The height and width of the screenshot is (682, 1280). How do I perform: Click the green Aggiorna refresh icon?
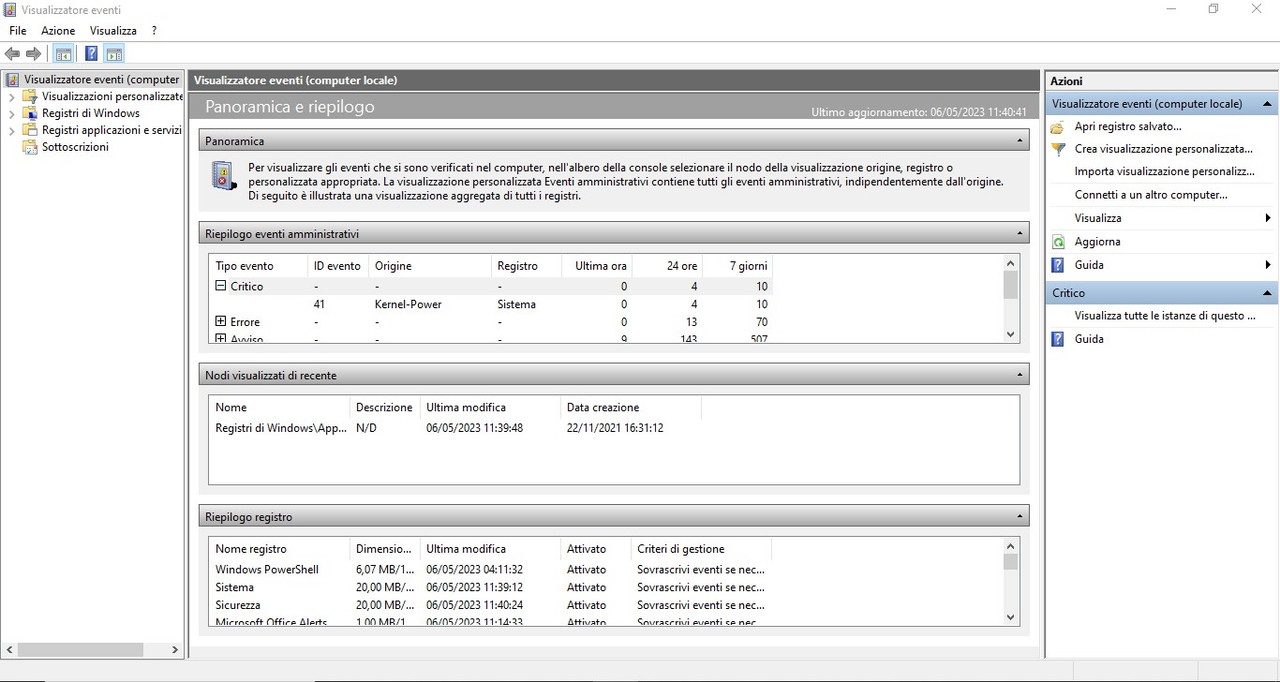tap(1058, 242)
